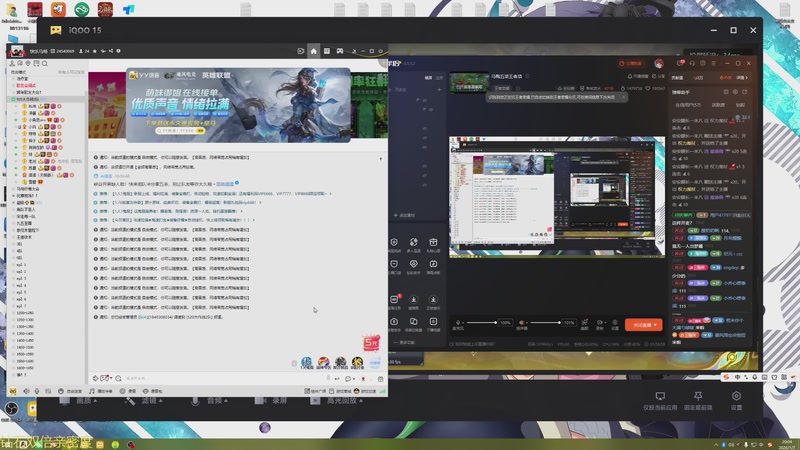
Task: Open 游戏加速 in the YY bottom bar
Action: pos(364,391)
